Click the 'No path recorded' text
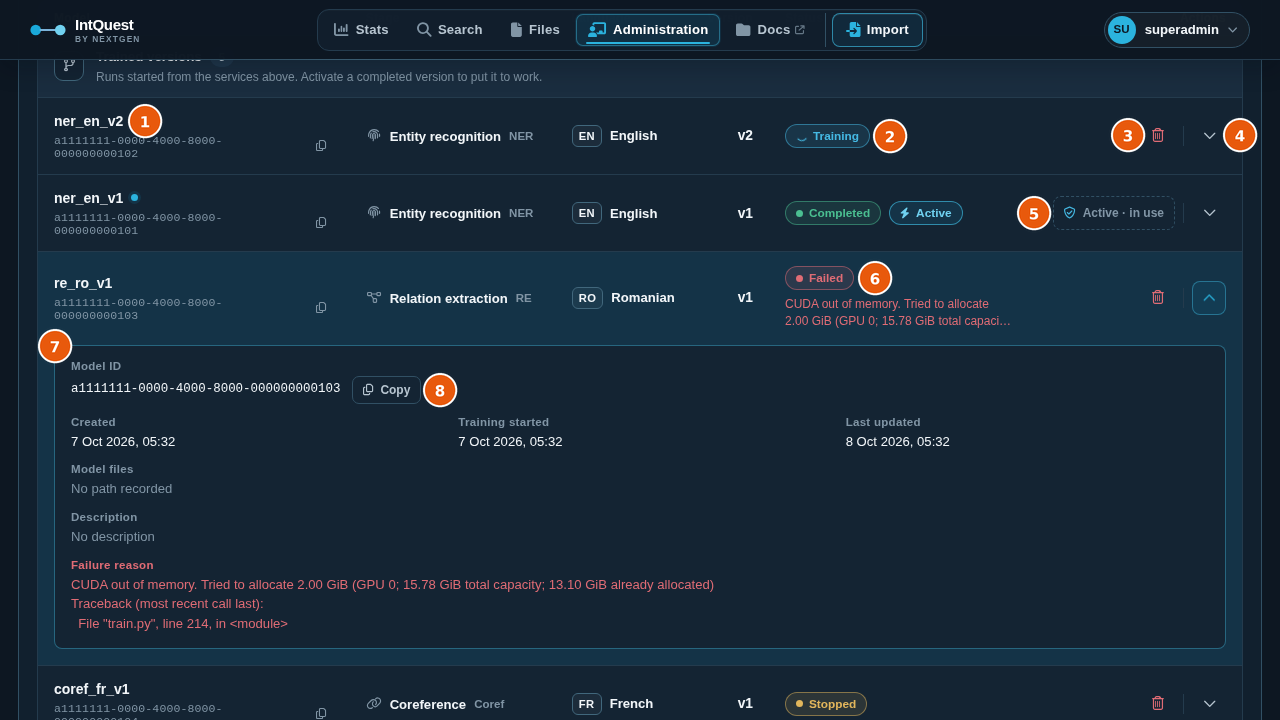 (x=121, y=489)
